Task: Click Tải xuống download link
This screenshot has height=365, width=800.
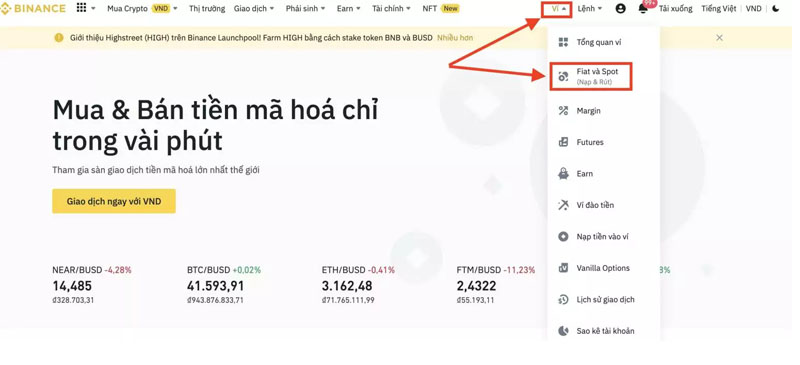Action: click(676, 9)
